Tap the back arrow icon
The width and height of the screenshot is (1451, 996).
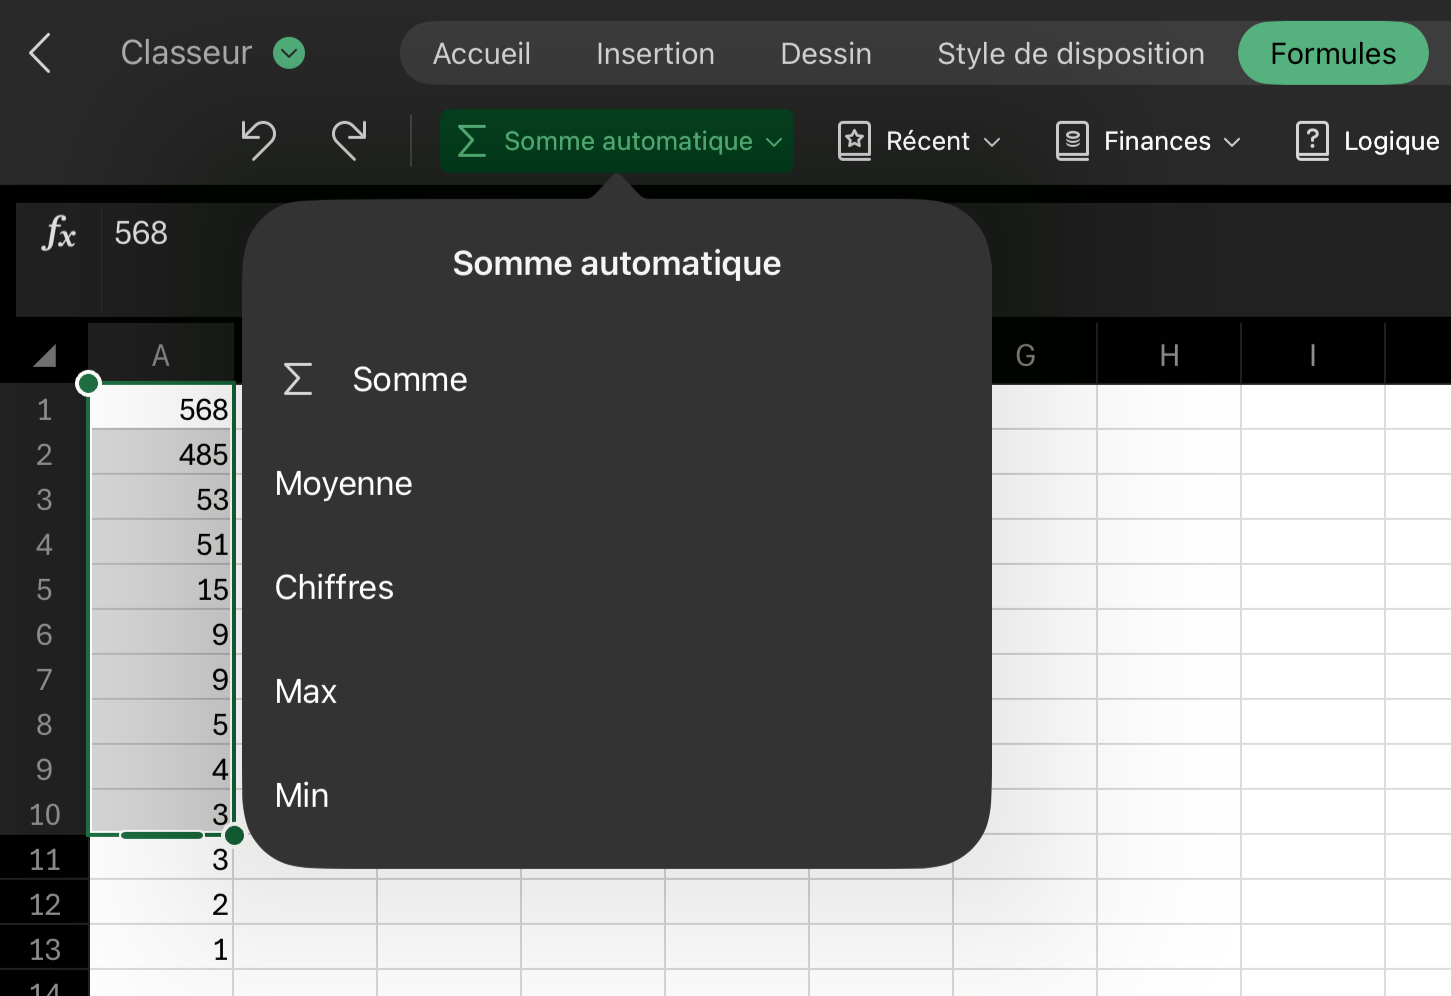coord(40,53)
